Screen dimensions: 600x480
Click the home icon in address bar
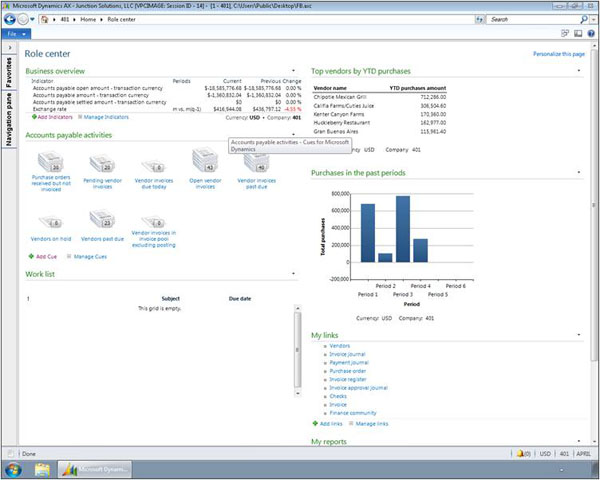45,20
